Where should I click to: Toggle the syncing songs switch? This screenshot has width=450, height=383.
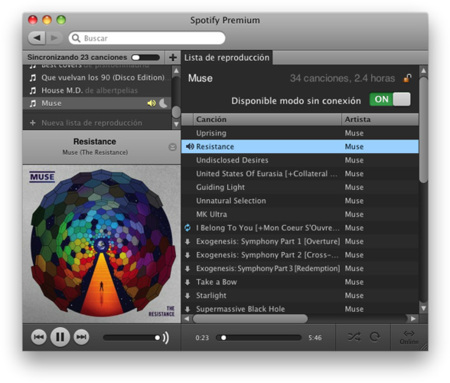click(145, 57)
